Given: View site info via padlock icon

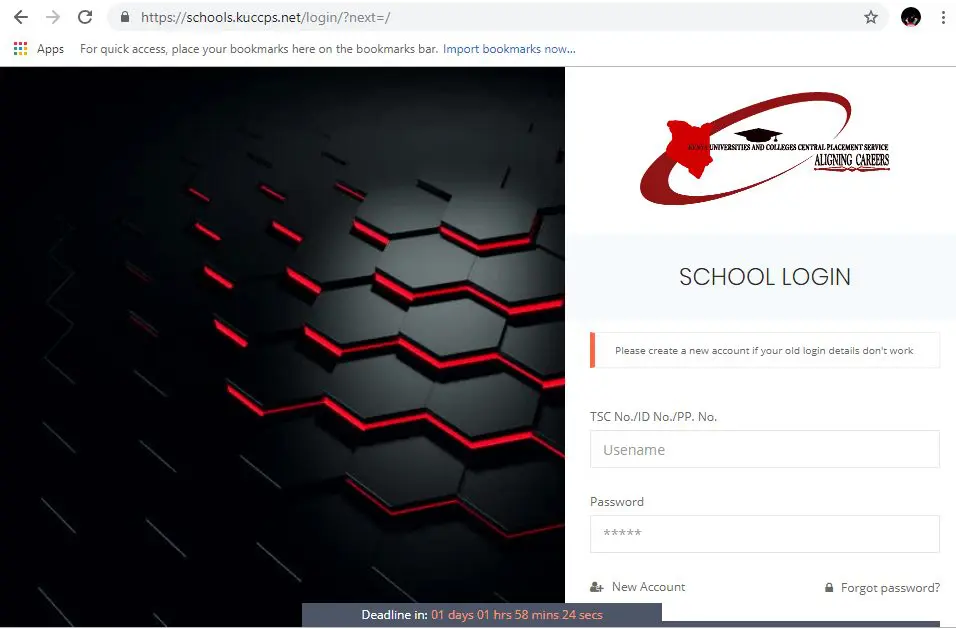Looking at the screenshot, I should pyautogui.click(x=125, y=17).
